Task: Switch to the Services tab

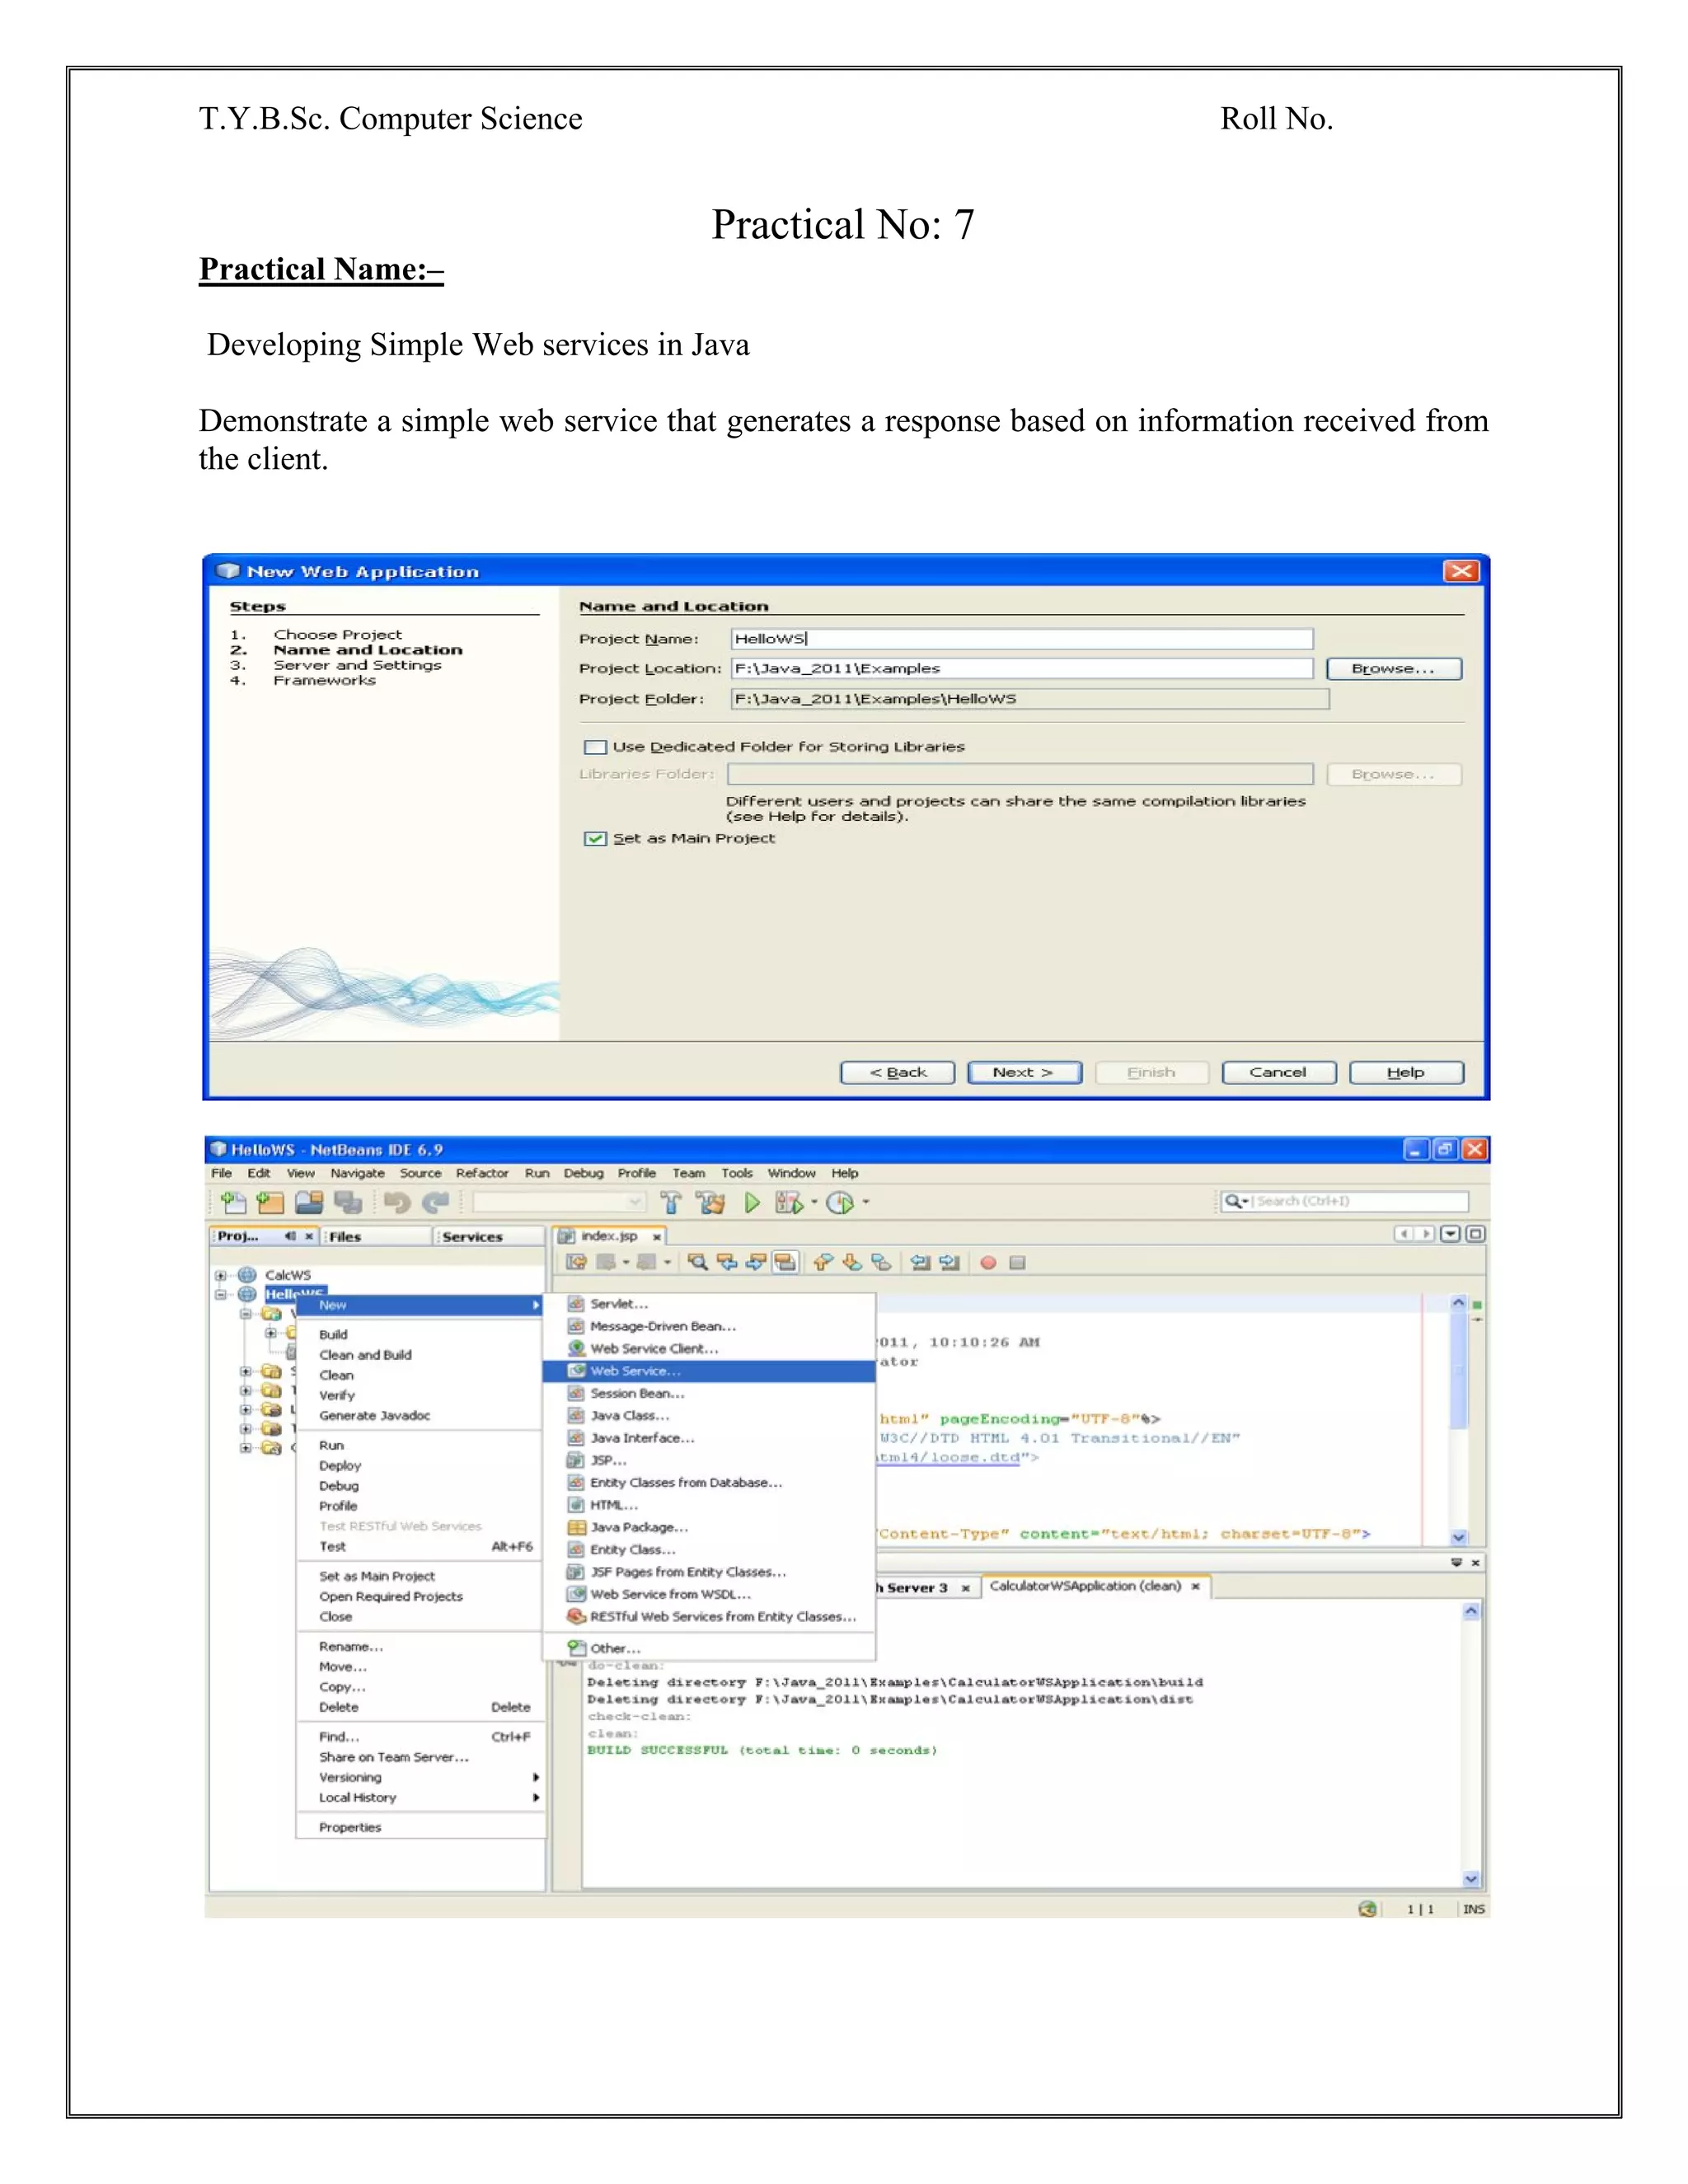Action: [x=472, y=1237]
